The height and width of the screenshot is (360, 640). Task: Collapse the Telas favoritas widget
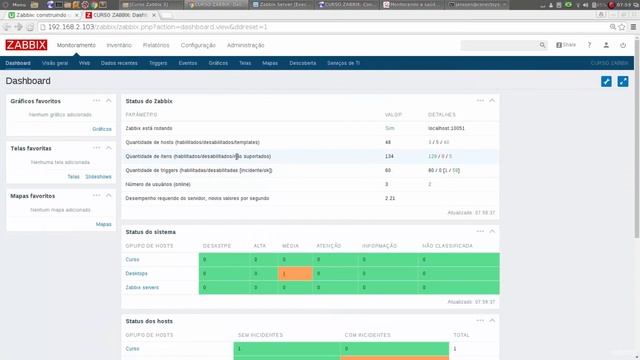click(x=109, y=148)
